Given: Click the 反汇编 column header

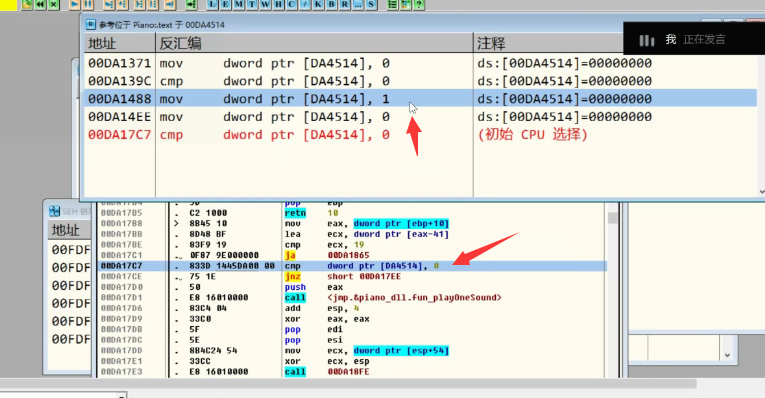Looking at the screenshot, I should tap(314, 43).
